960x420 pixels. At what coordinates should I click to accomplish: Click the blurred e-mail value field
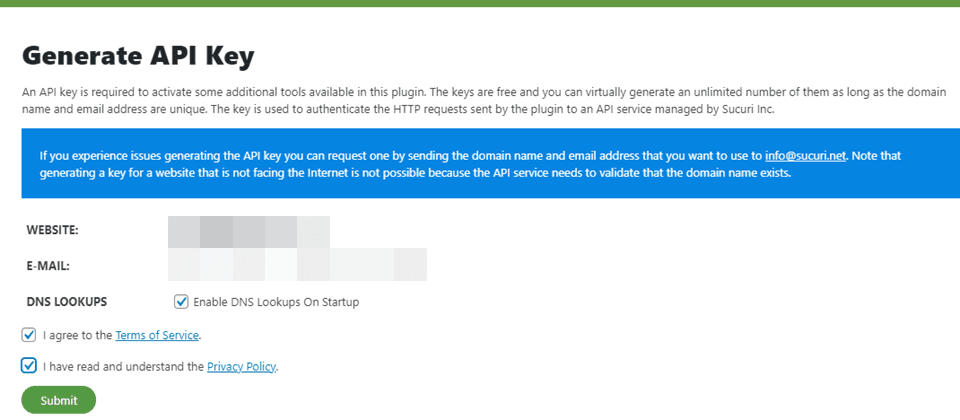tap(297, 265)
